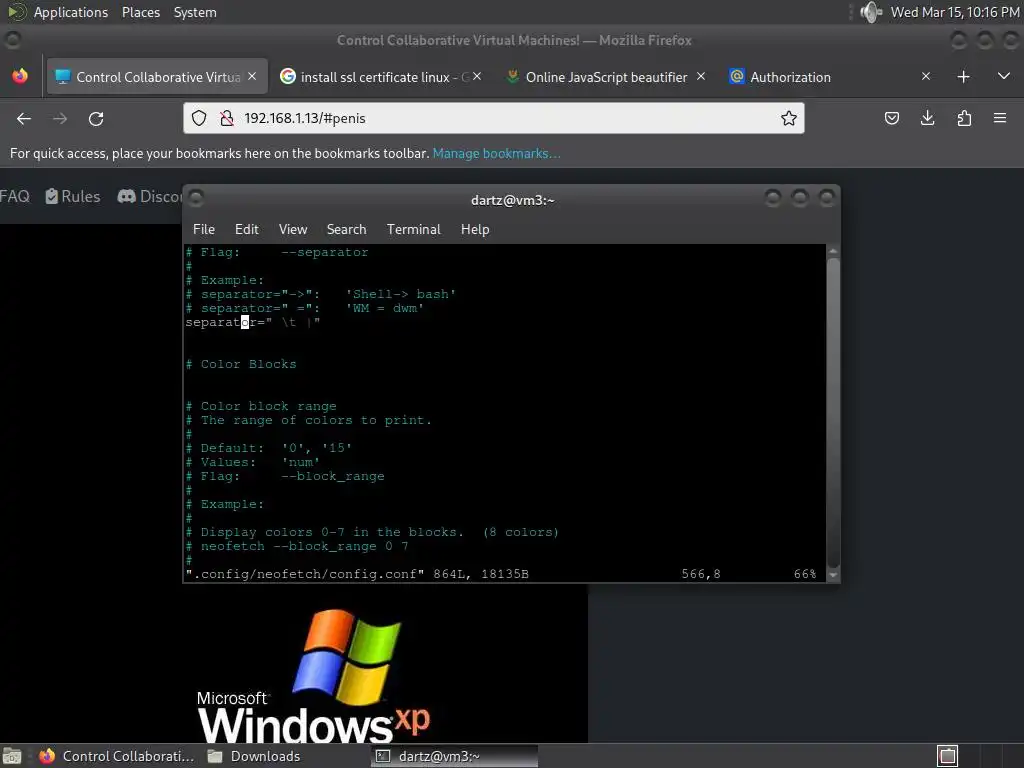Image resolution: width=1024 pixels, height=768 pixels.
Task: Switch to Control Collaborati... taskbar window
Action: coord(116,756)
